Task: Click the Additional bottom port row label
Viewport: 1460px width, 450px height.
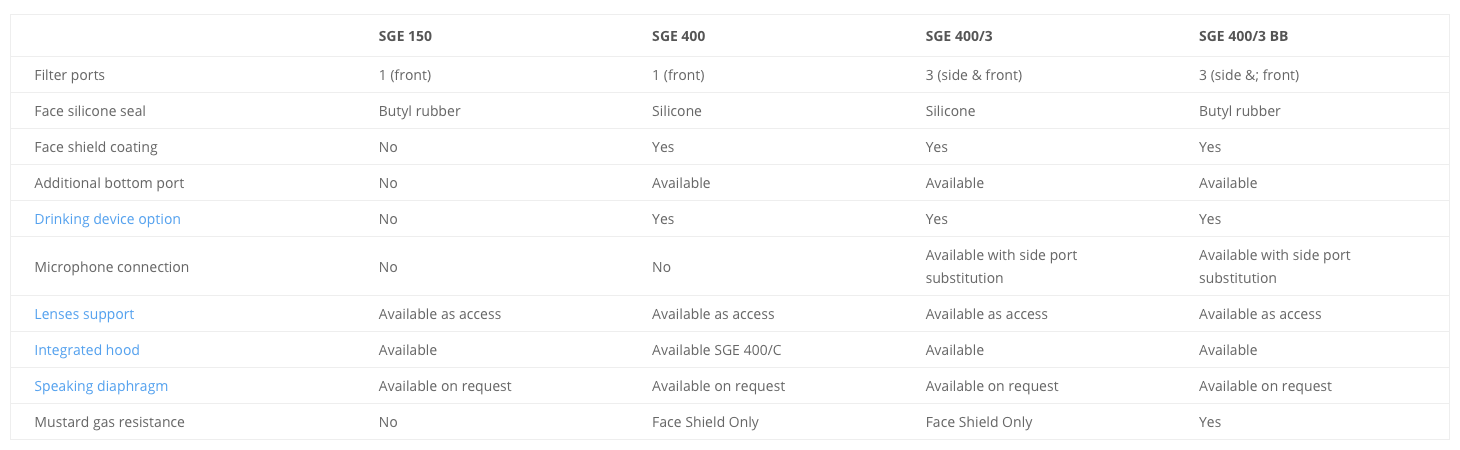Action: [x=109, y=183]
